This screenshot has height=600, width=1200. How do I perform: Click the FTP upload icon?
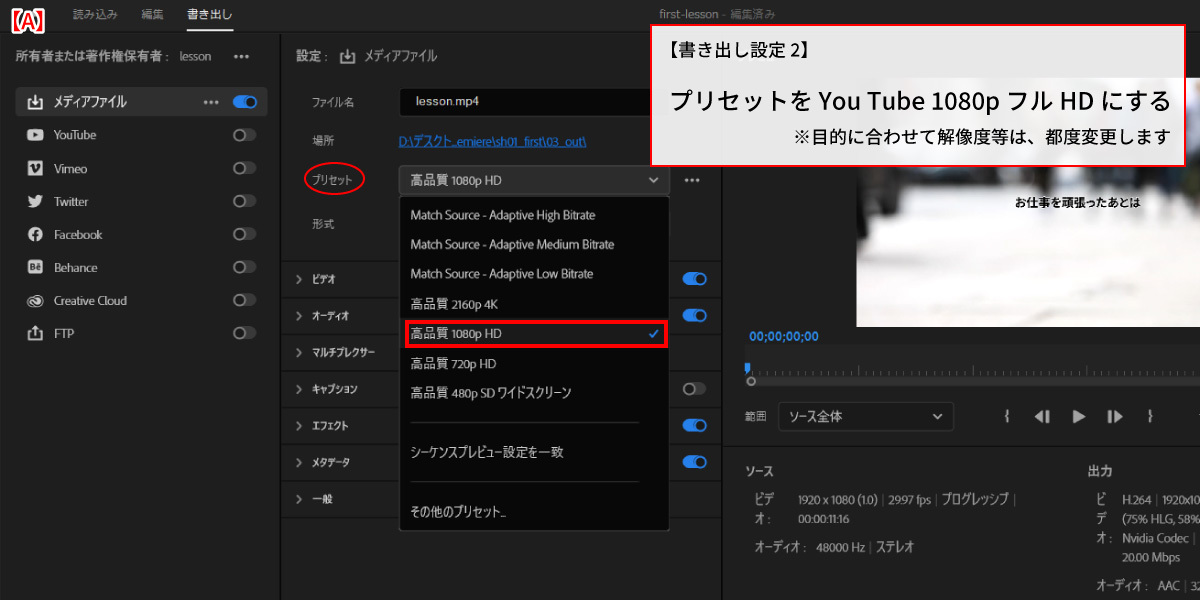[35, 333]
